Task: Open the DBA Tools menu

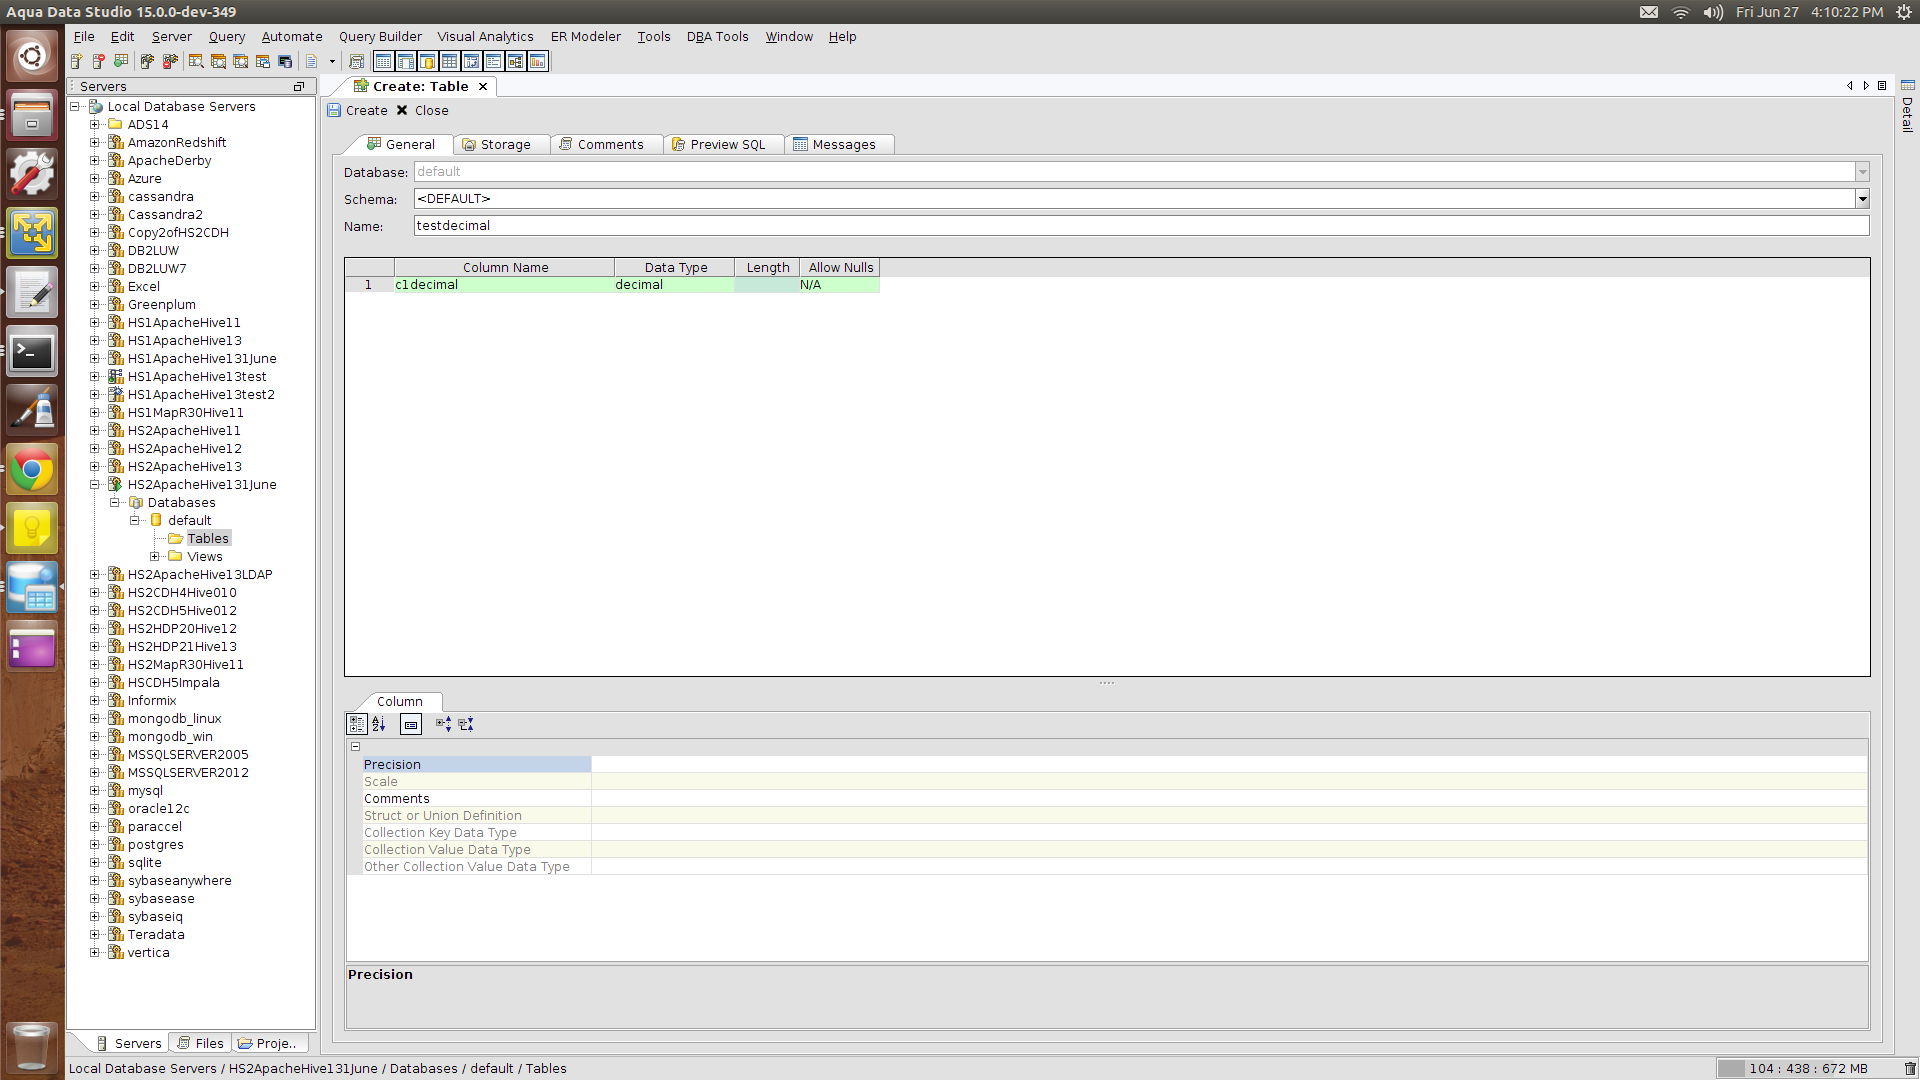Action: click(x=717, y=37)
